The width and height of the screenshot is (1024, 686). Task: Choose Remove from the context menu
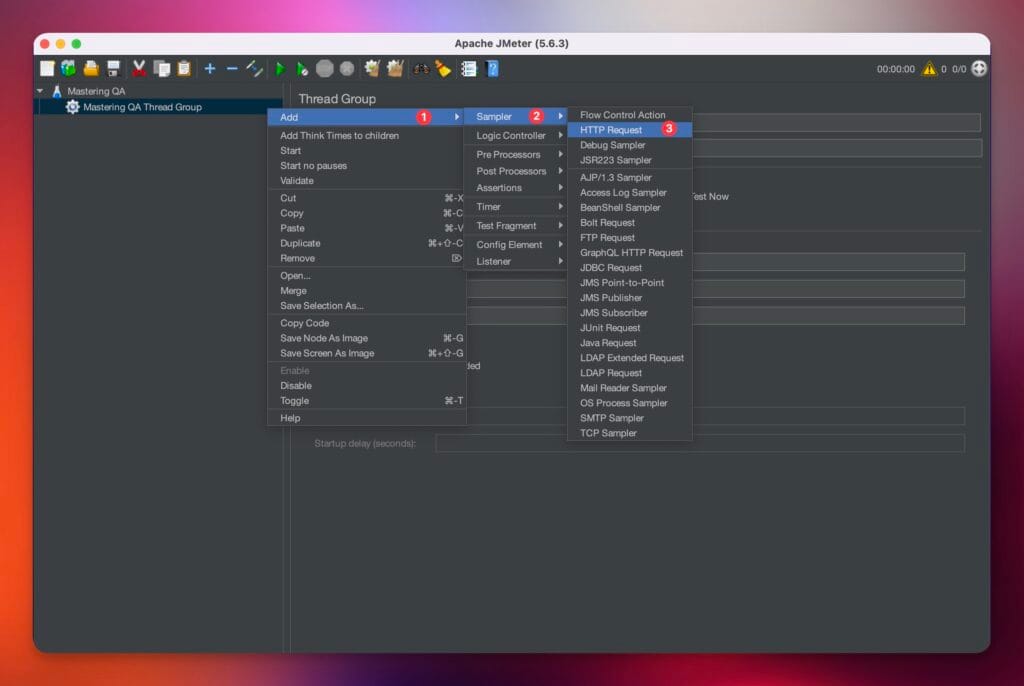tap(367, 258)
